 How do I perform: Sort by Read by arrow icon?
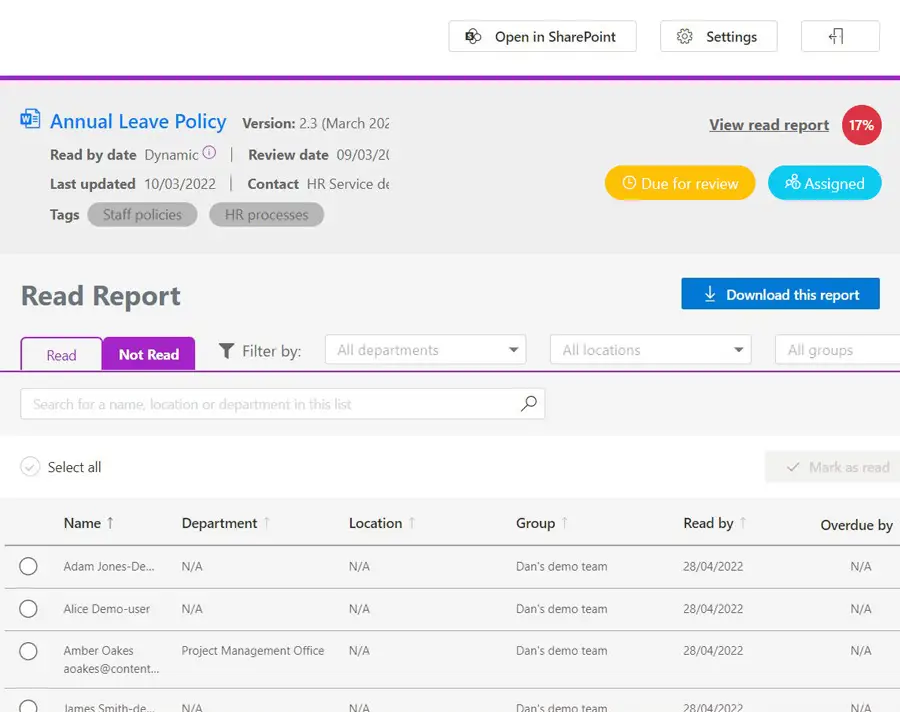coord(743,523)
